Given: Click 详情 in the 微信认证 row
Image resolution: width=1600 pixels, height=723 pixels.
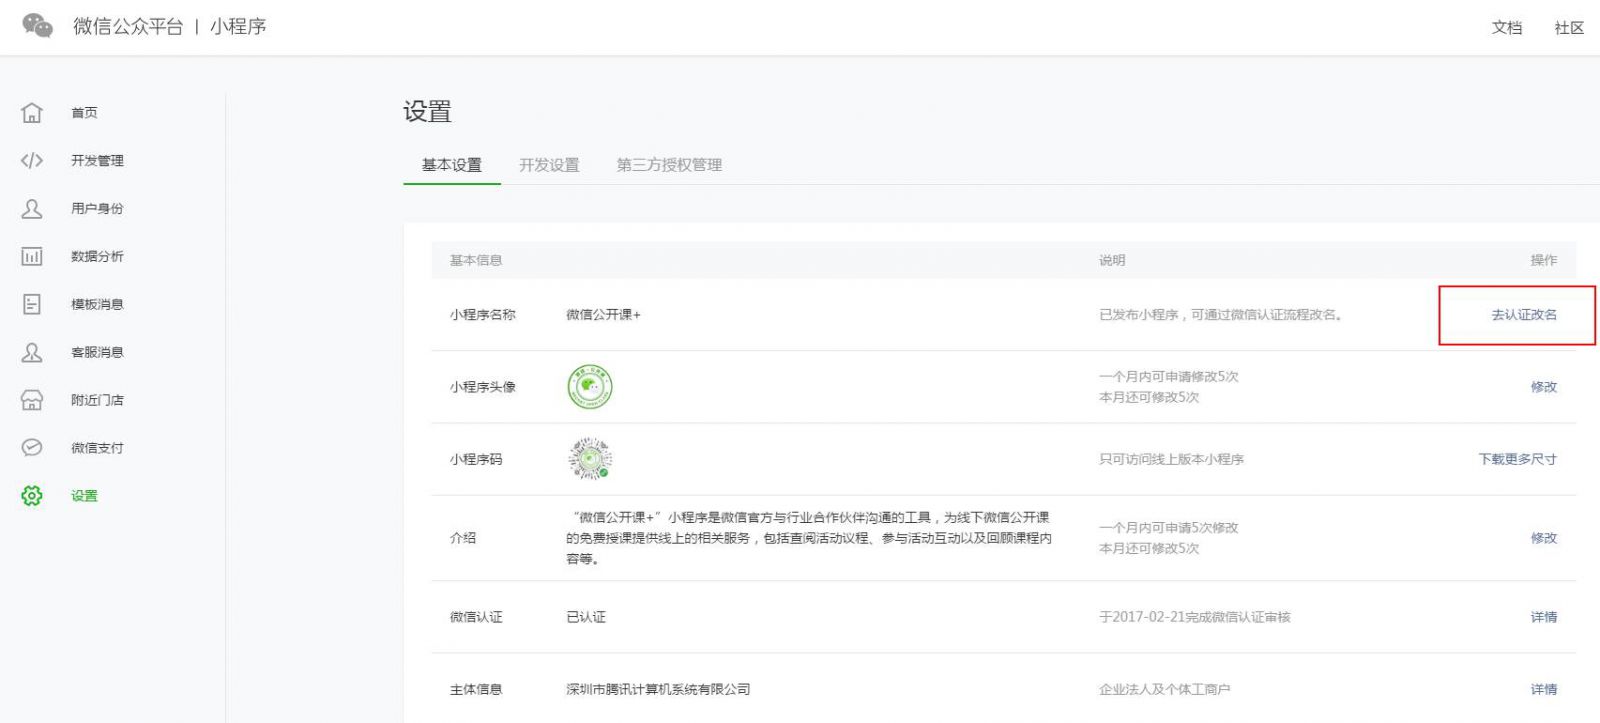Looking at the screenshot, I should (1544, 617).
